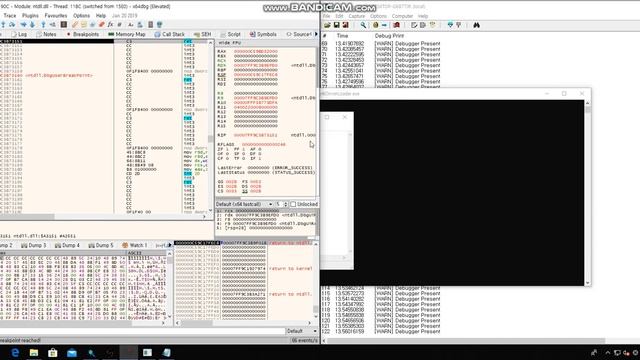Open the Plugins menu in x64dbg

coord(30,16)
